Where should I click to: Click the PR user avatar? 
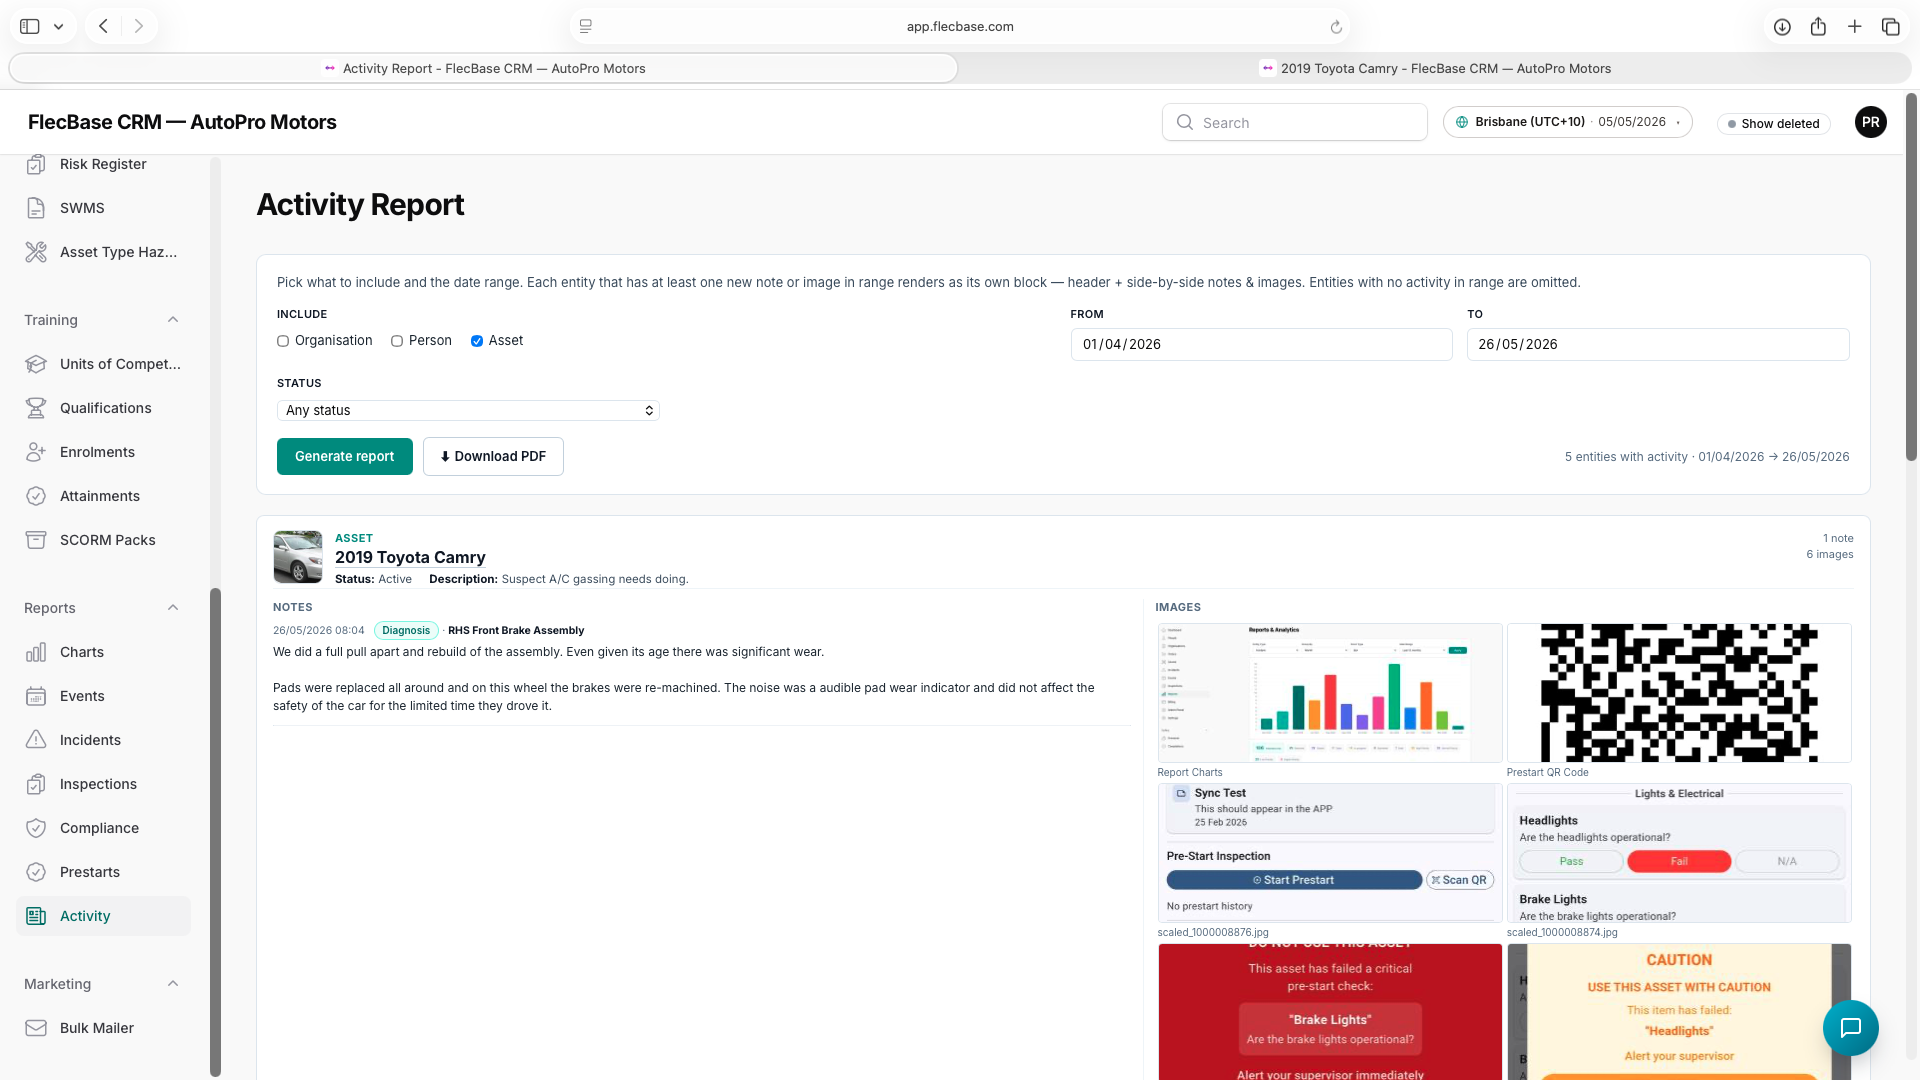point(1870,122)
